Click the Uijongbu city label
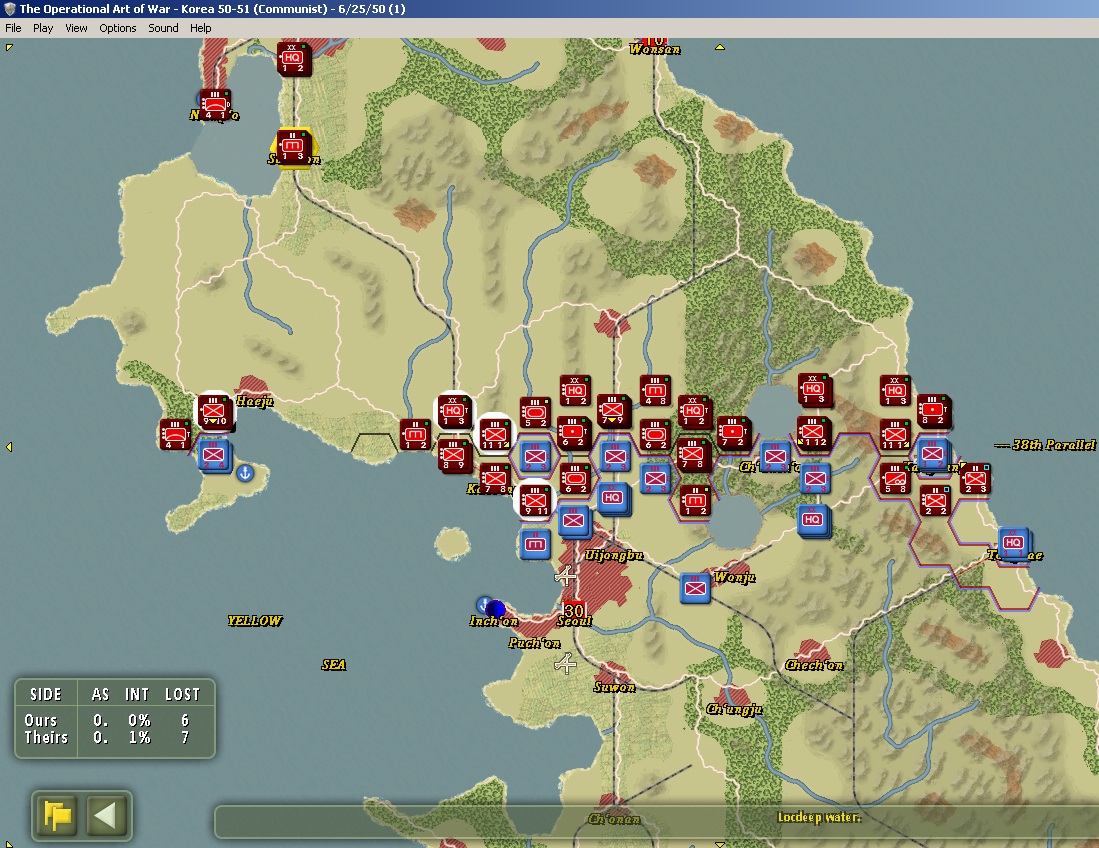 [614, 556]
